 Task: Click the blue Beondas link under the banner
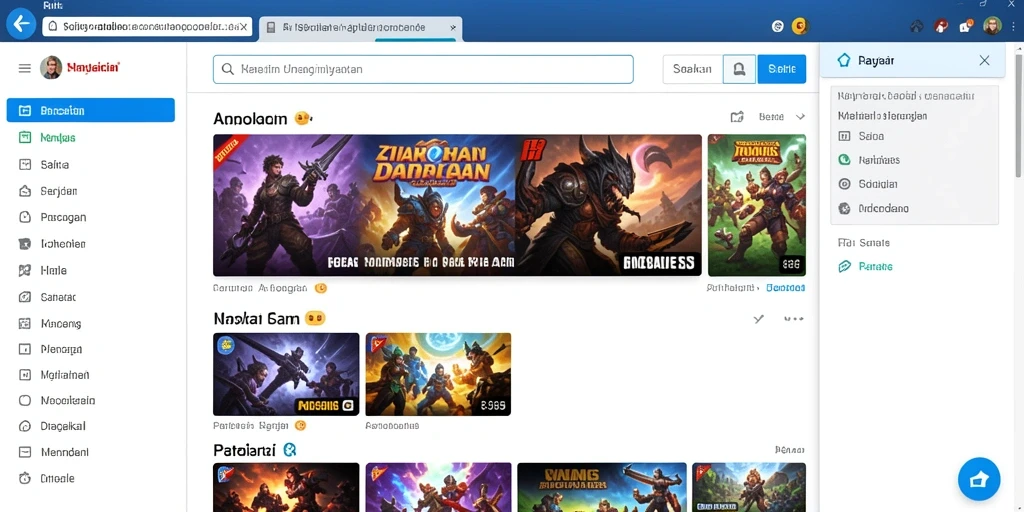tap(786, 287)
